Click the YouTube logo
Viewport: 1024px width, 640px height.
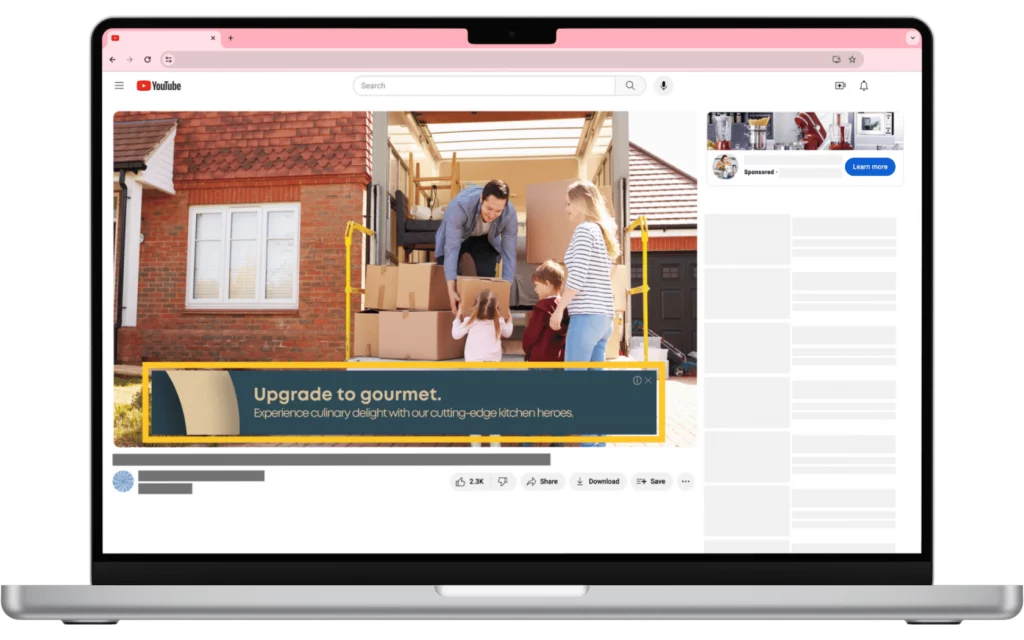click(158, 85)
